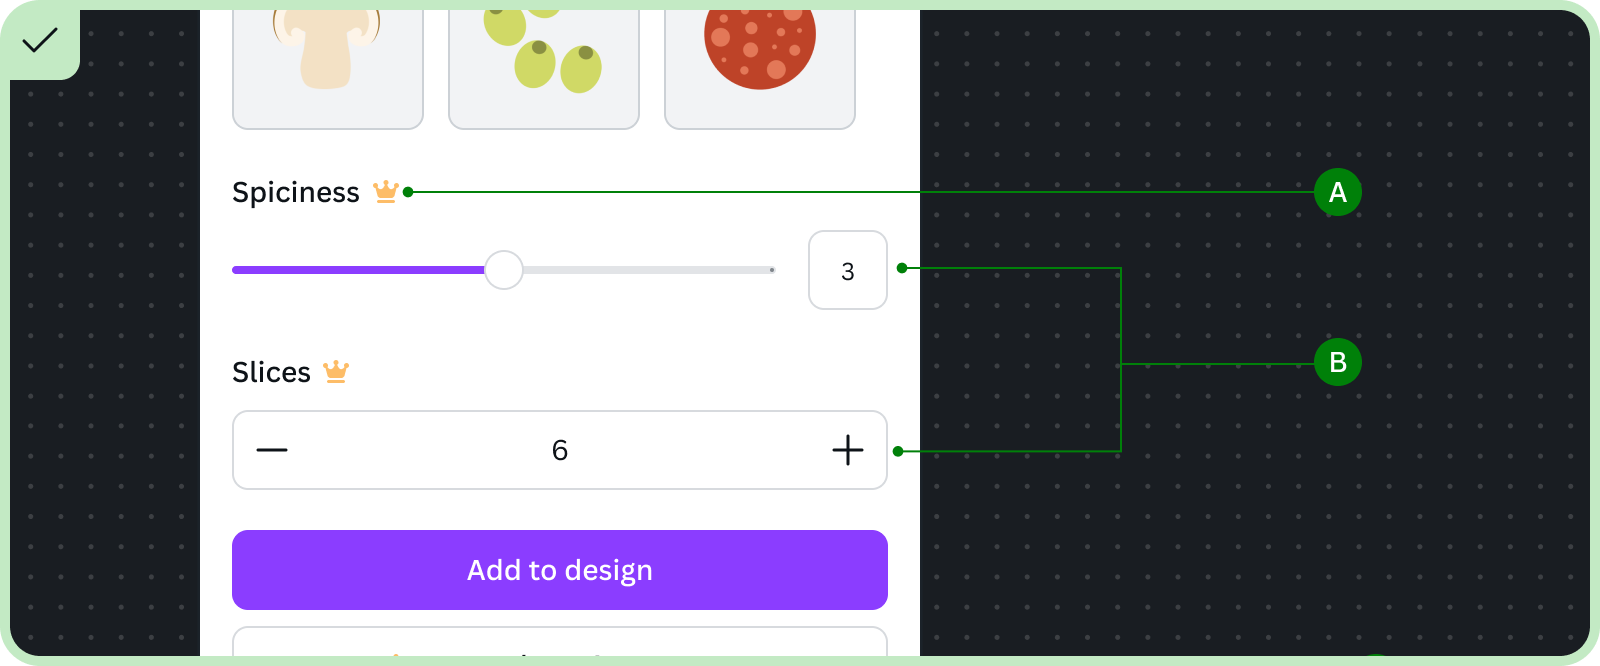Viewport: 1600px width, 666px height.
Task: Click the crown icon next to Spiciness
Action: click(x=386, y=191)
